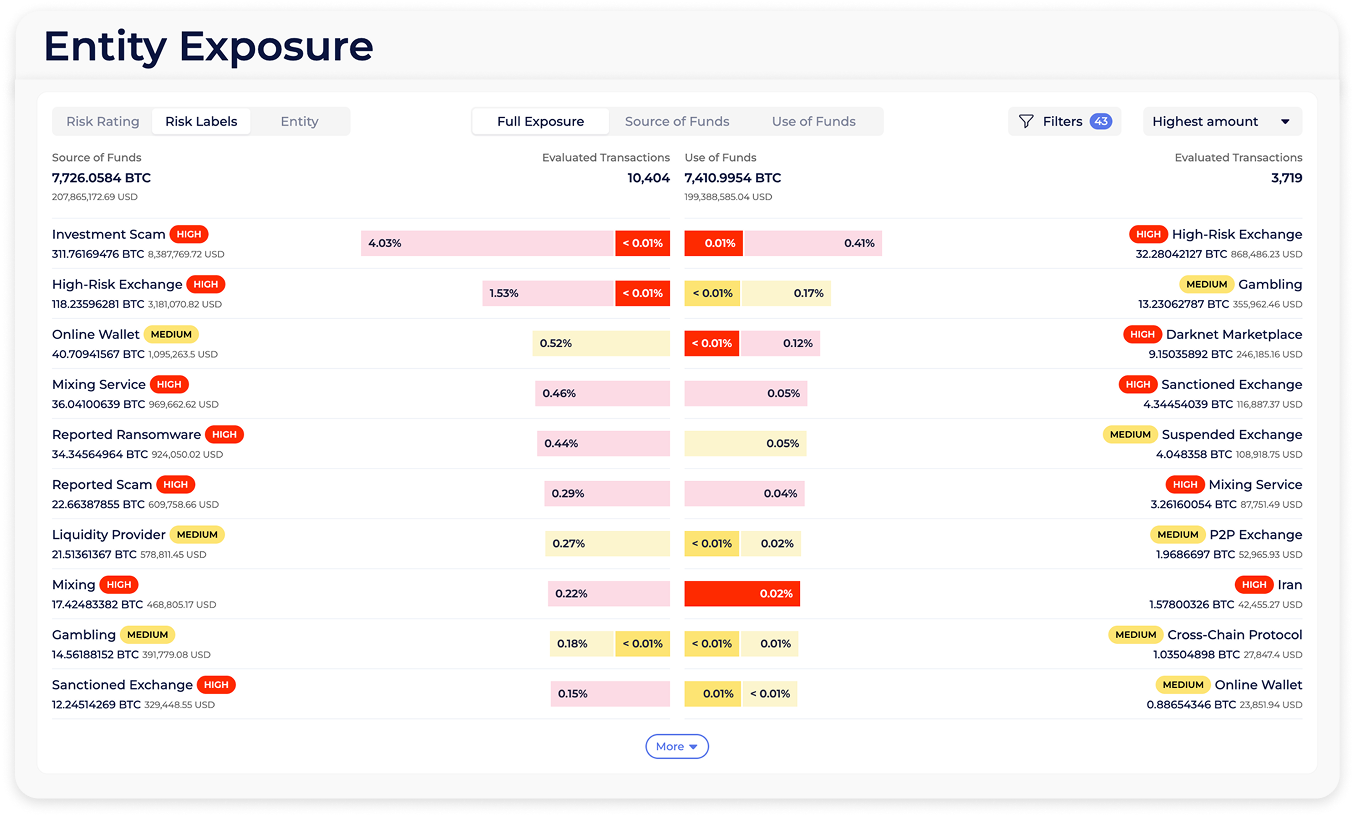This screenshot has width=1355, height=818.
Task: Switch to the Source of Funds tab
Action: (677, 121)
